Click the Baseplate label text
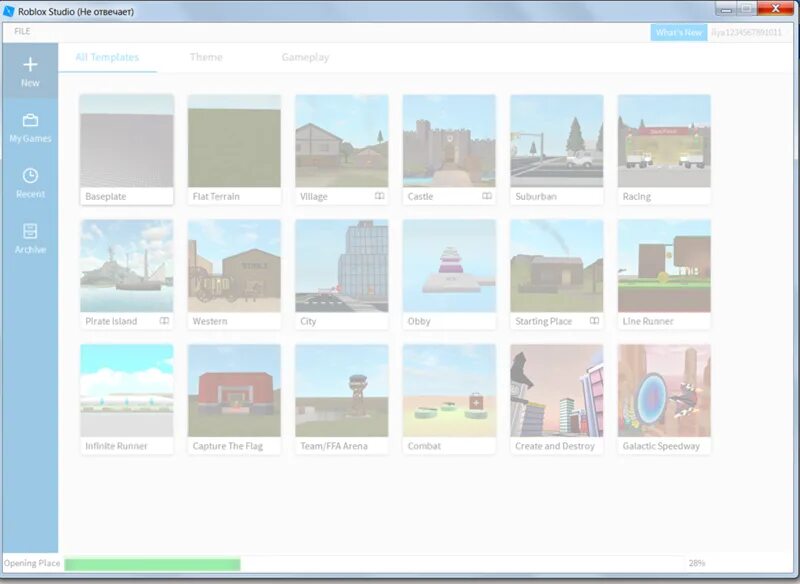 click(x=106, y=196)
